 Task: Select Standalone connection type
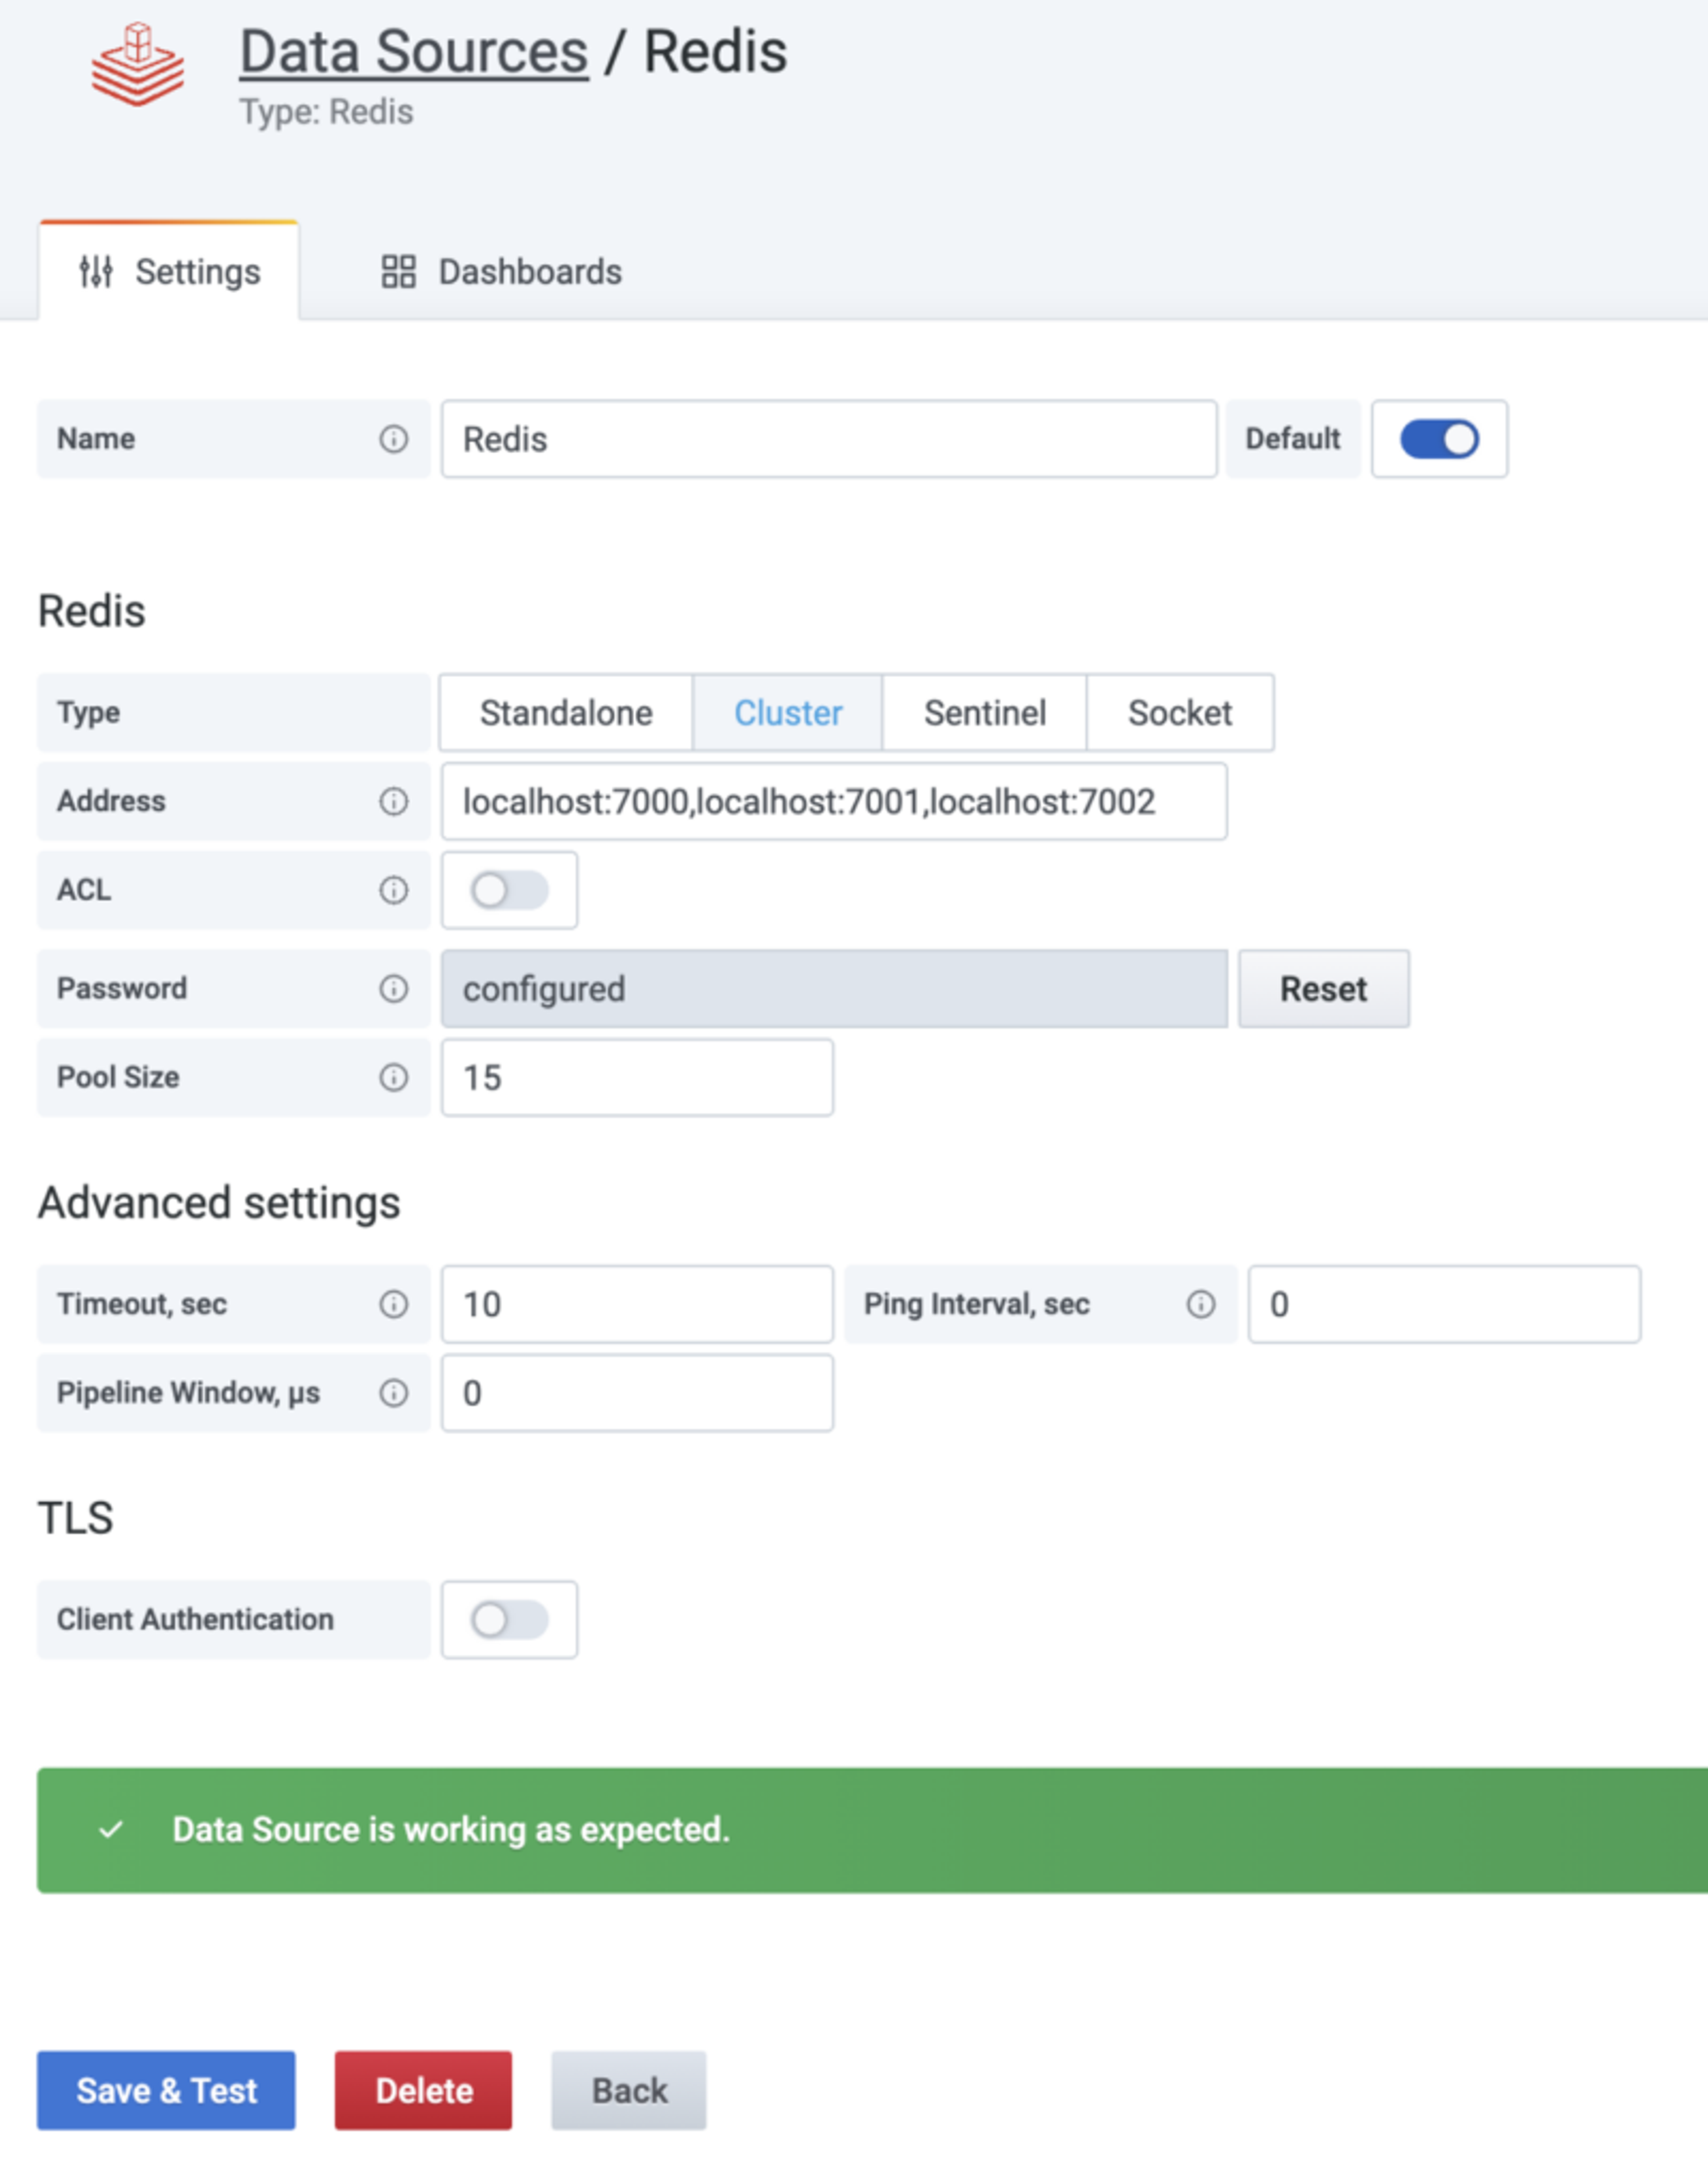click(x=566, y=713)
